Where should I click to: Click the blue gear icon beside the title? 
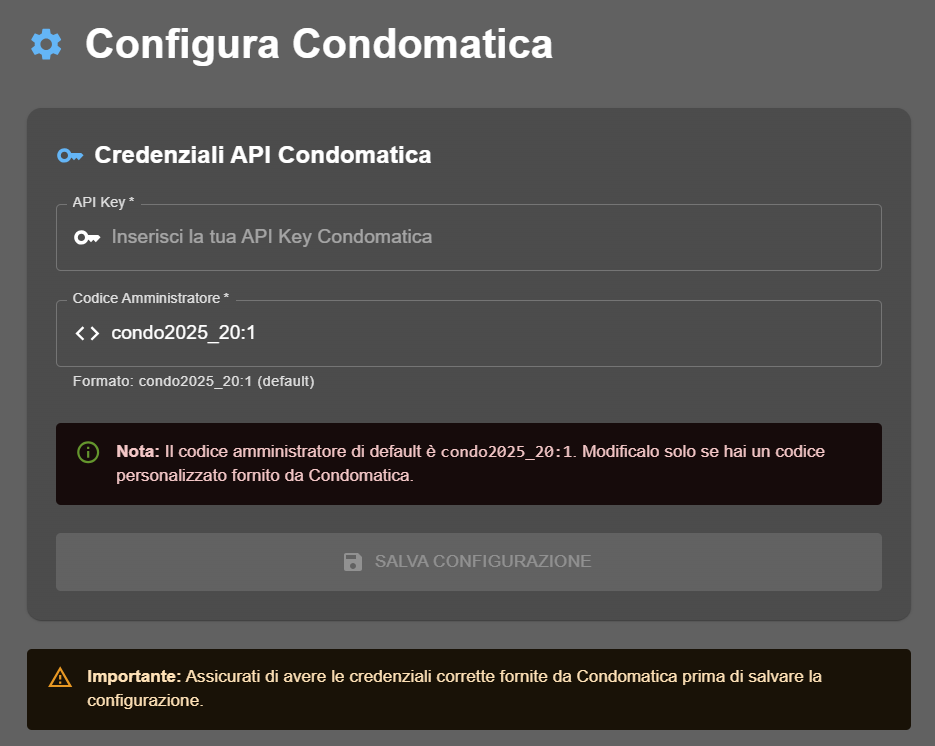point(44,44)
